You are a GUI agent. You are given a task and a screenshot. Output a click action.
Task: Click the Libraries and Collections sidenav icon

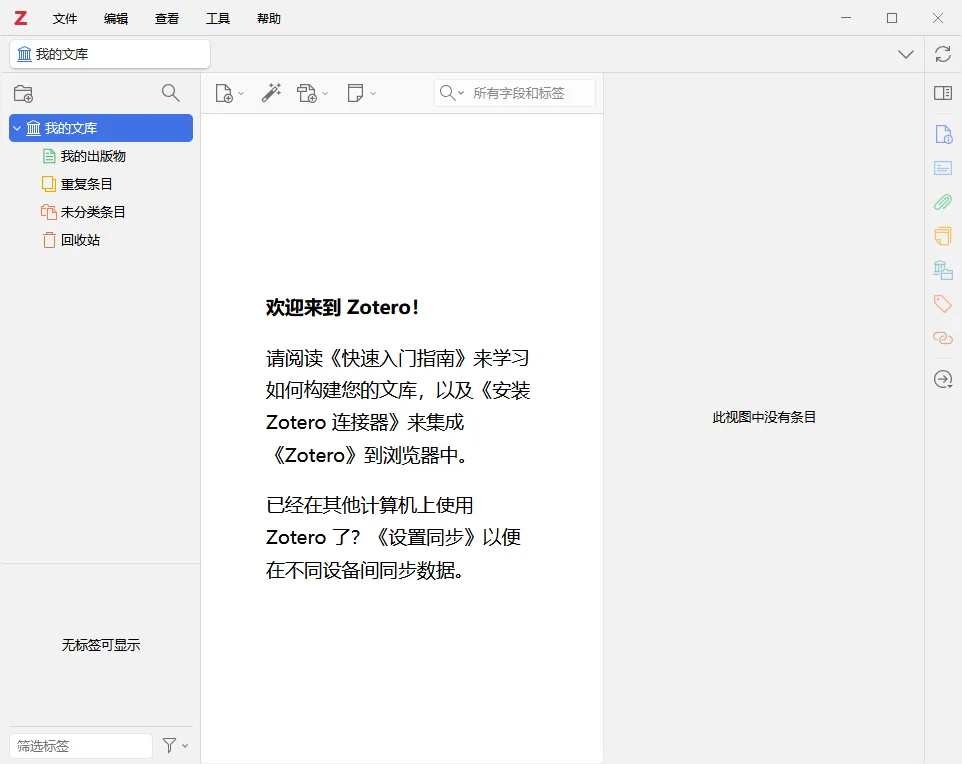[x=943, y=270]
